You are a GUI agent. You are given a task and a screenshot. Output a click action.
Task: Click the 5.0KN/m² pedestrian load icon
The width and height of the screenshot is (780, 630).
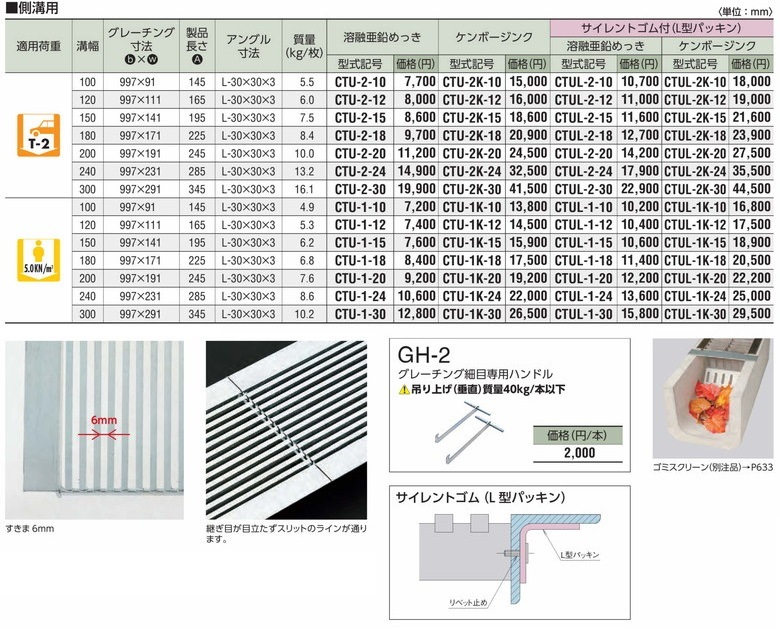[x=37, y=259]
